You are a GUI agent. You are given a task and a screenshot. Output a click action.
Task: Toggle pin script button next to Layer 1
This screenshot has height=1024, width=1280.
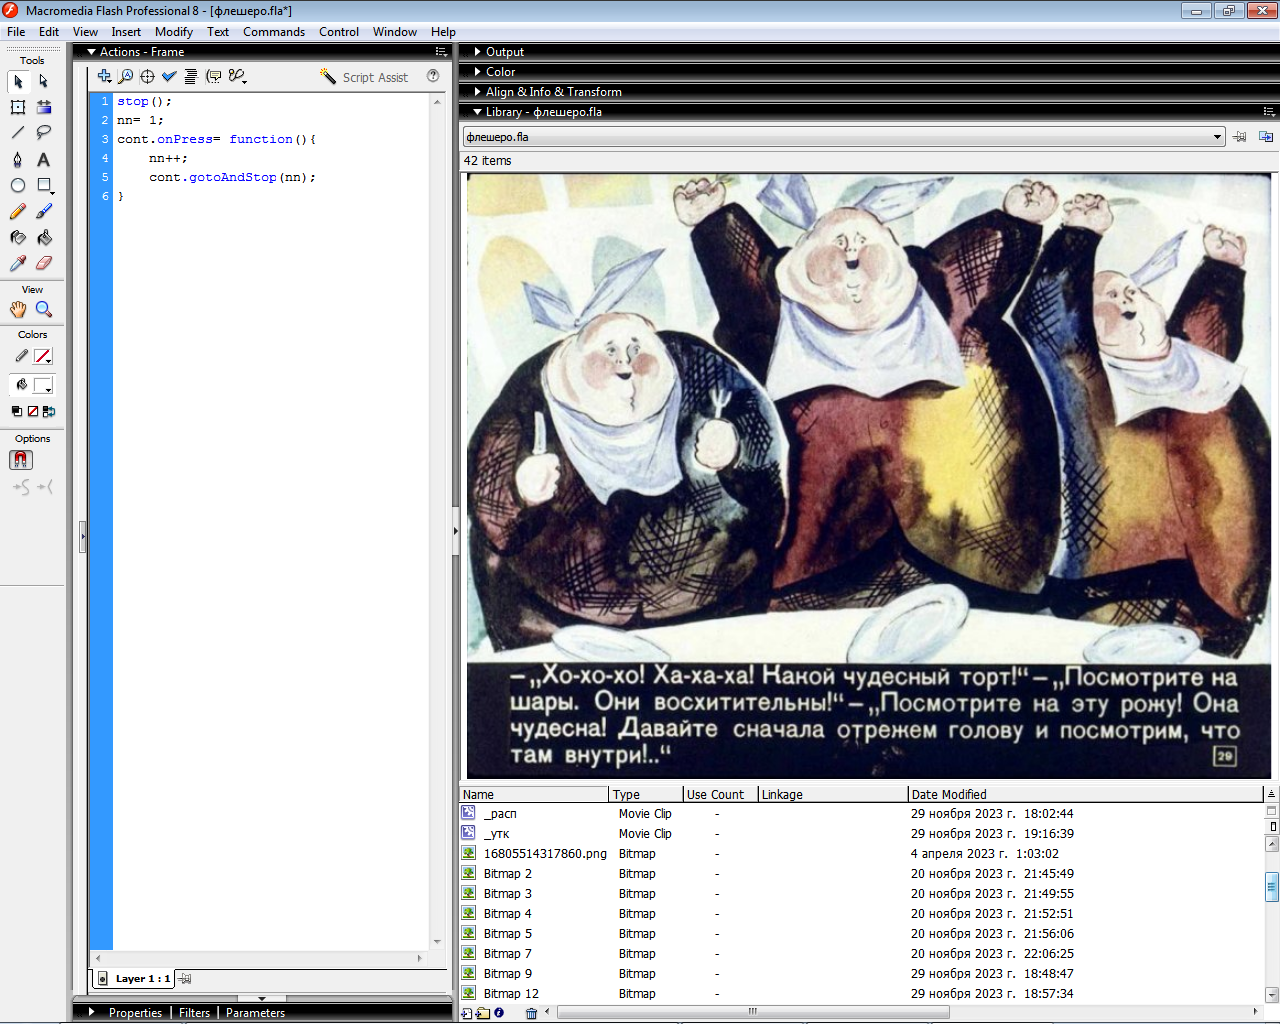pos(185,979)
